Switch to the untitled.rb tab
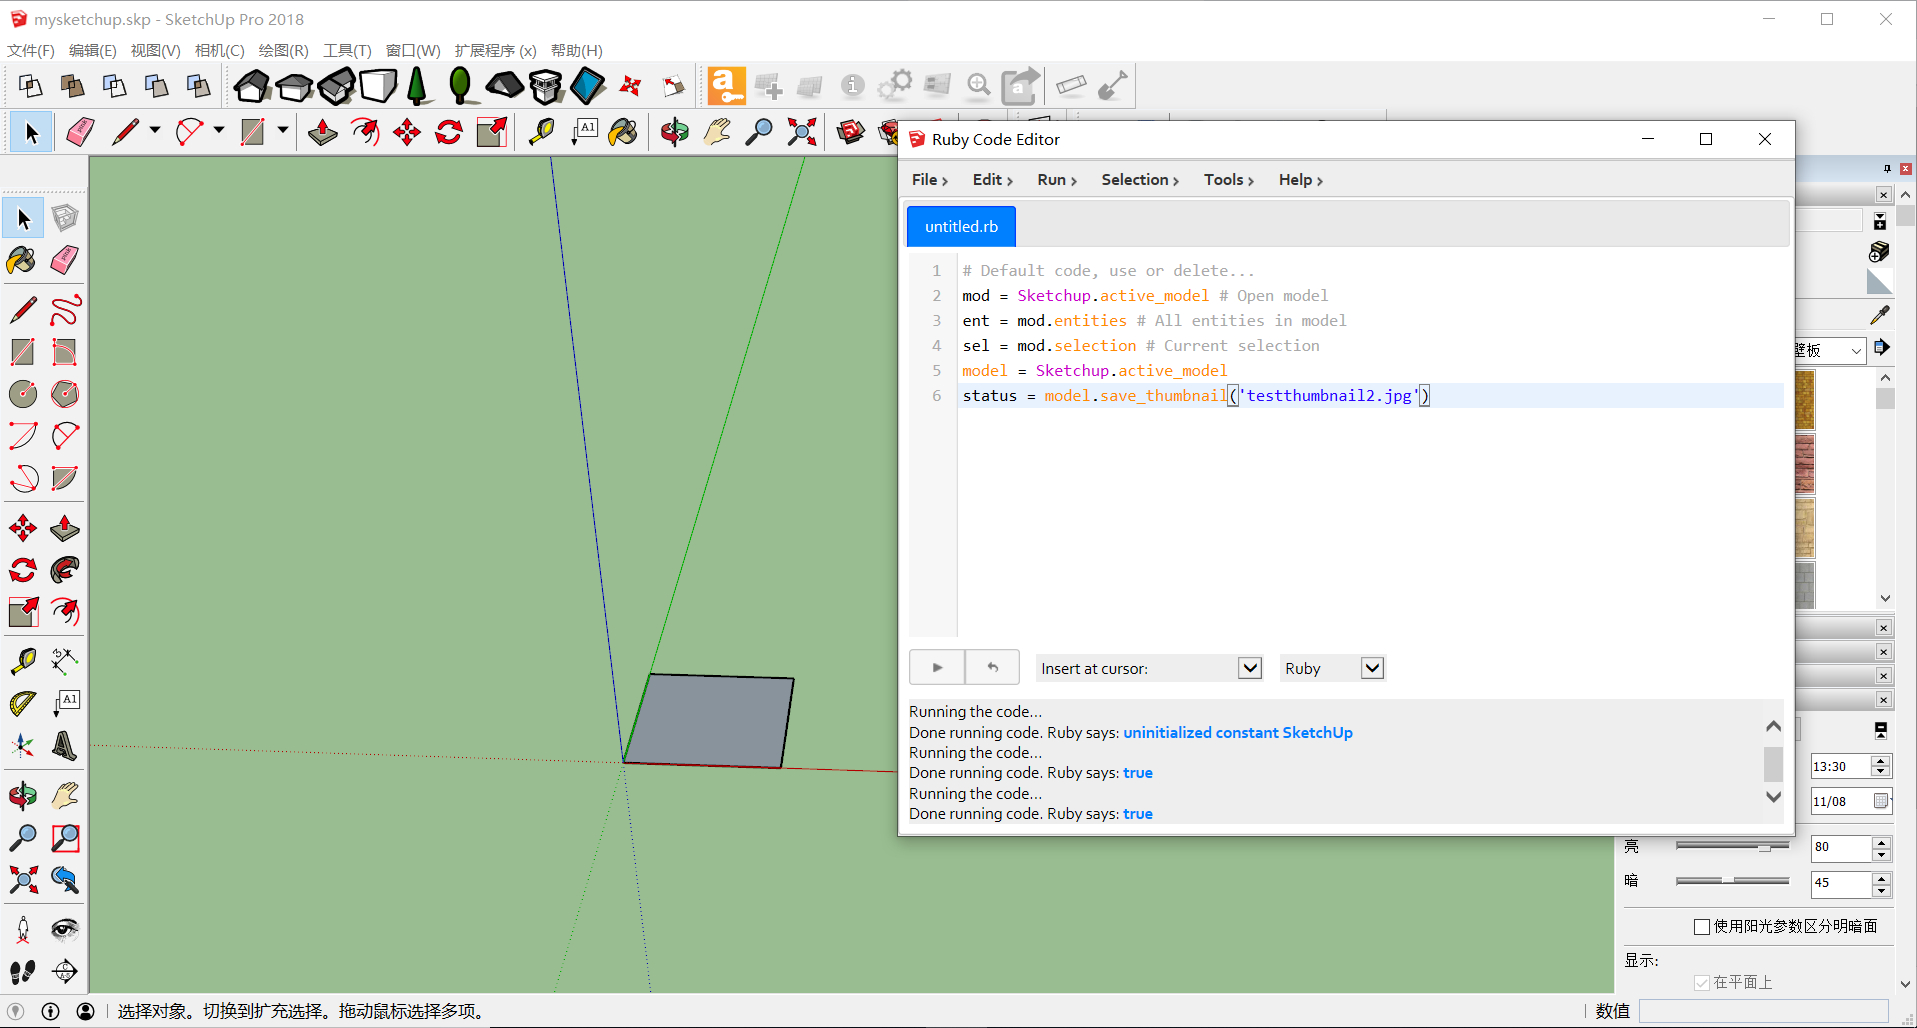 coord(961,226)
